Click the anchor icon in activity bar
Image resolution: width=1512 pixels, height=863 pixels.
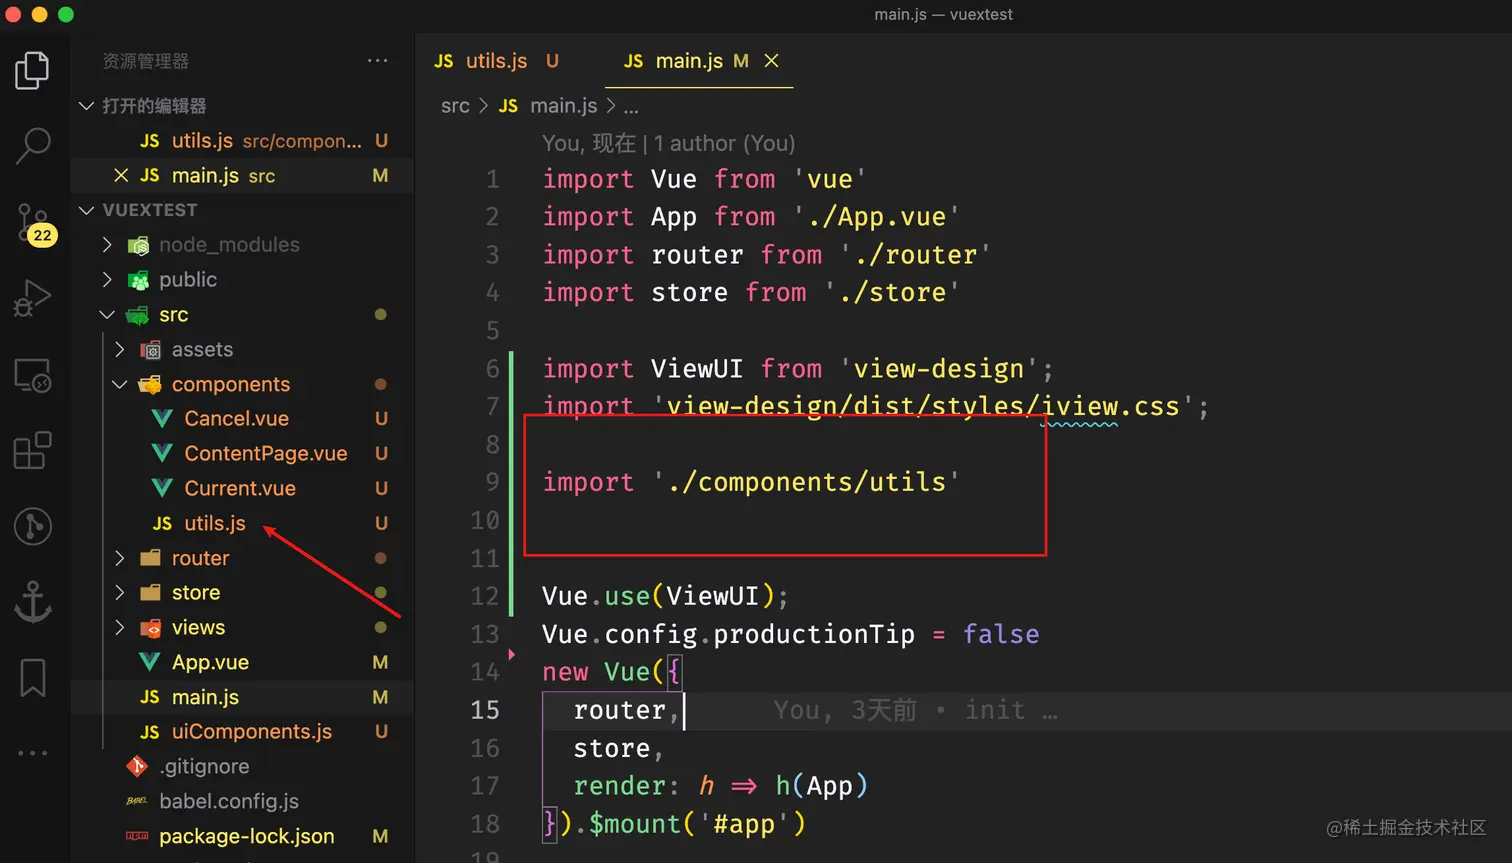pos(32,602)
